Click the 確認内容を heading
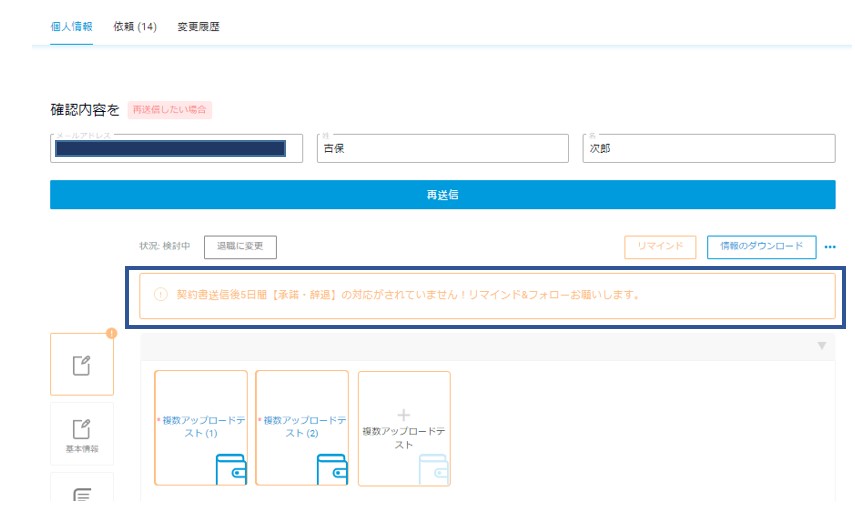 pos(85,110)
